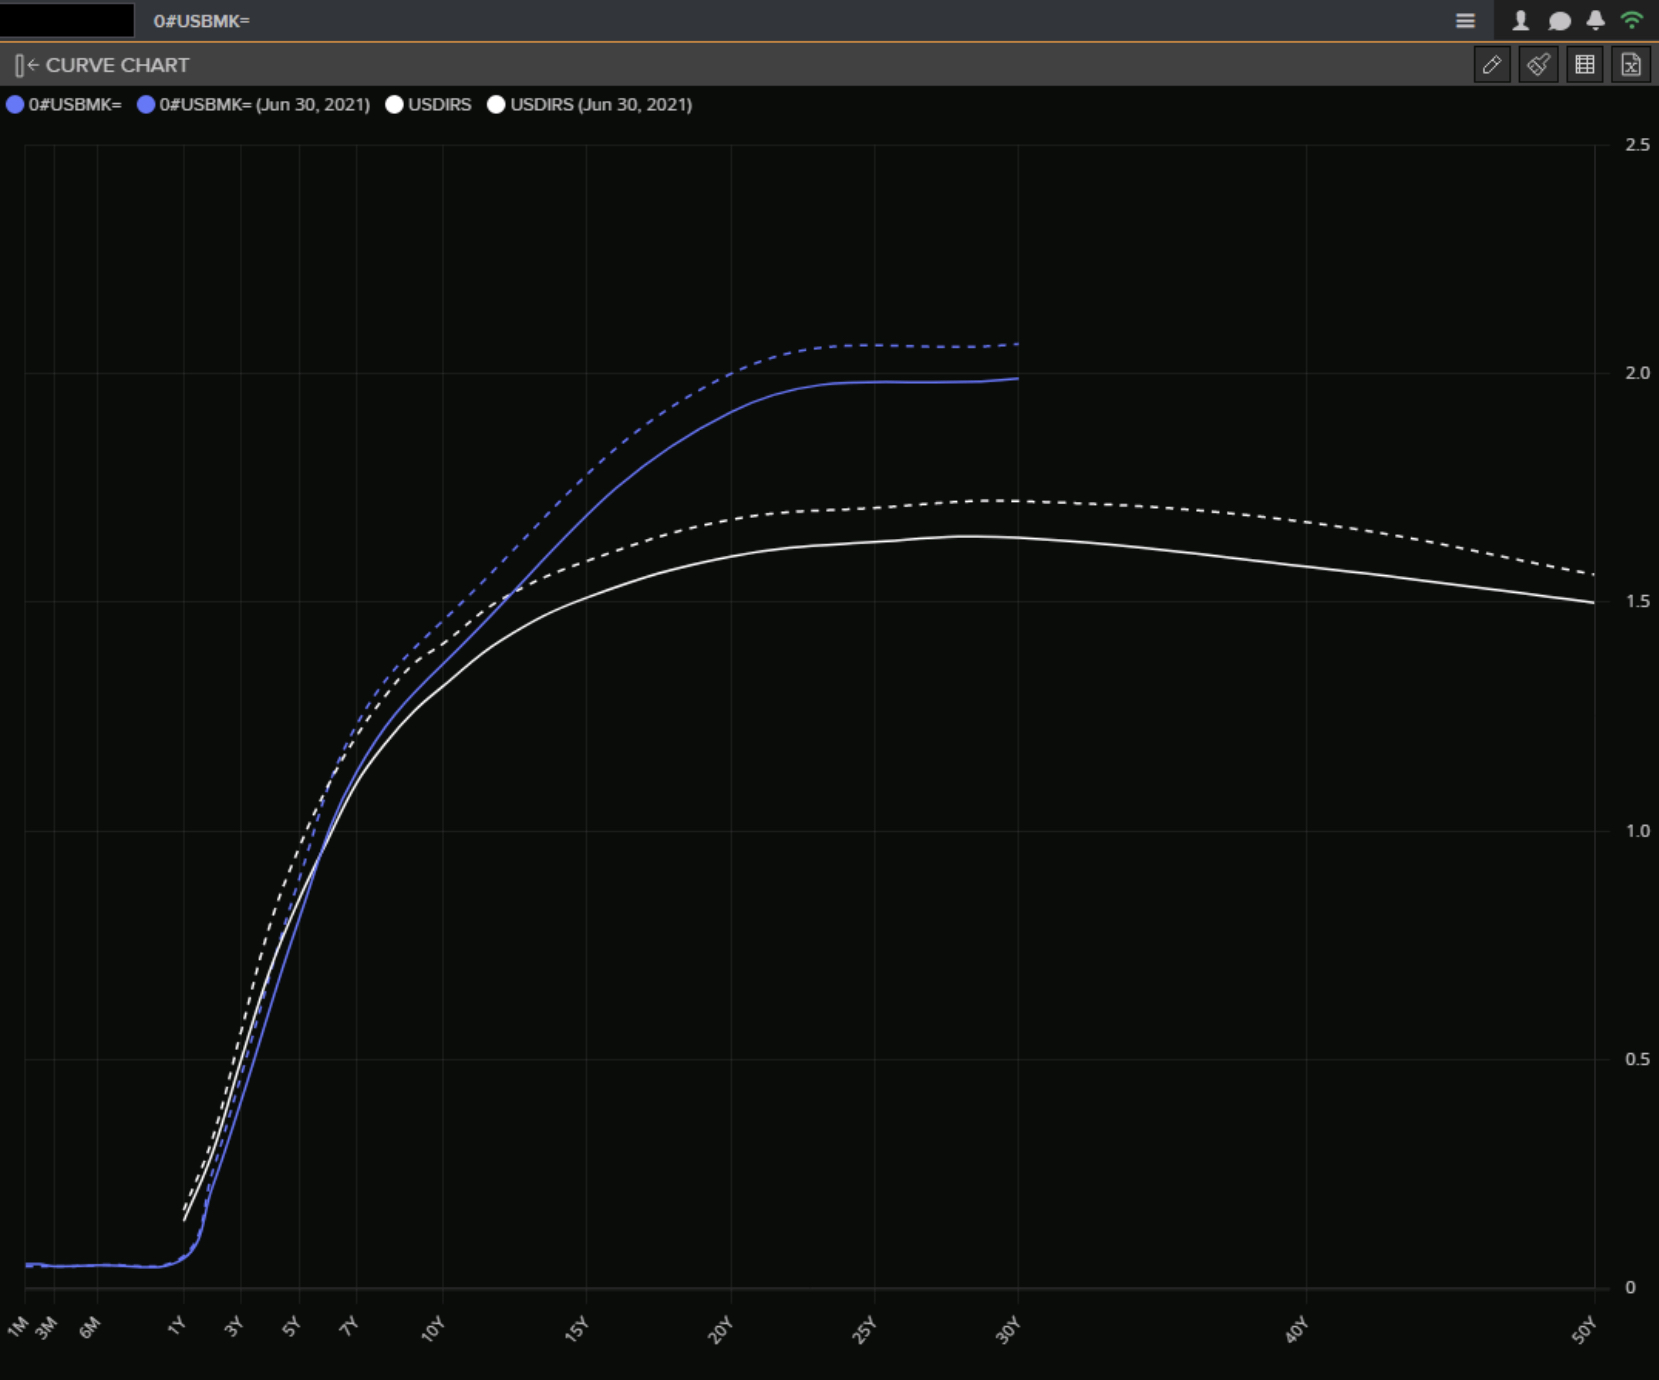Click the blue color dot beside 0#USBMK=
1659x1380 pixels.
(x=15, y=105)
